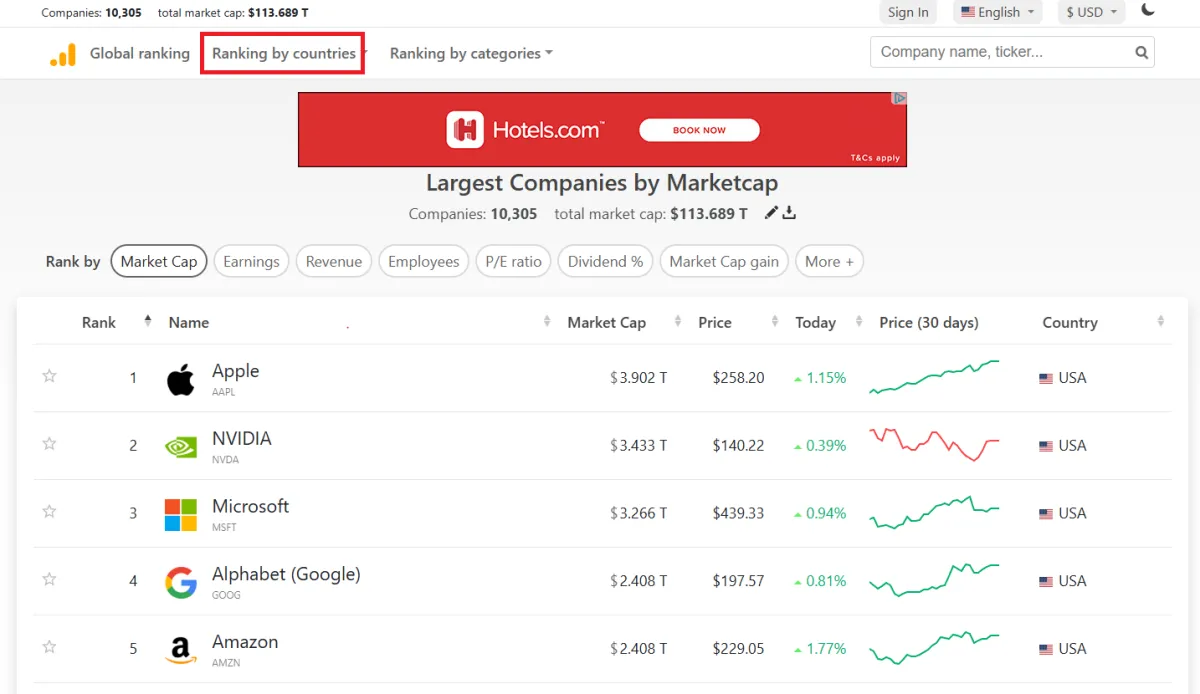Click the USA flag in Alphabet row

[1046, 581]
